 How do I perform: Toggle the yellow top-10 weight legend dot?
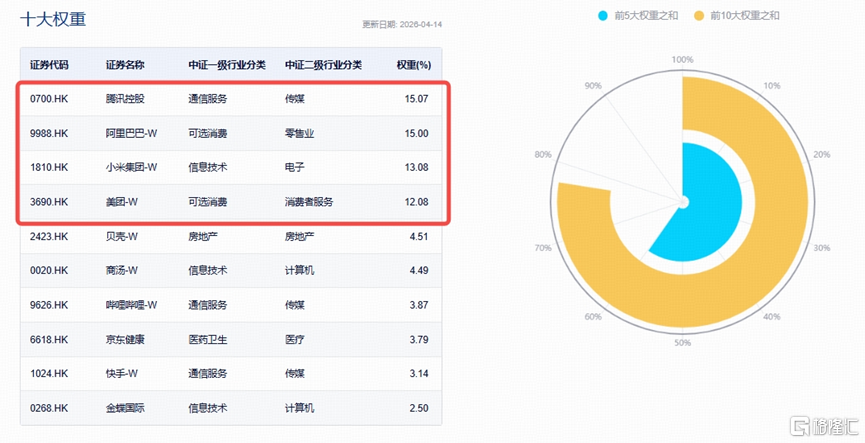(x=699, y=15)
